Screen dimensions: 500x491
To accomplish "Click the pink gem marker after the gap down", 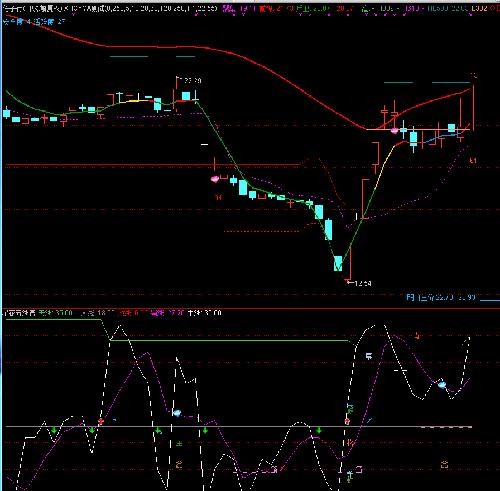I will click(215, 179).
